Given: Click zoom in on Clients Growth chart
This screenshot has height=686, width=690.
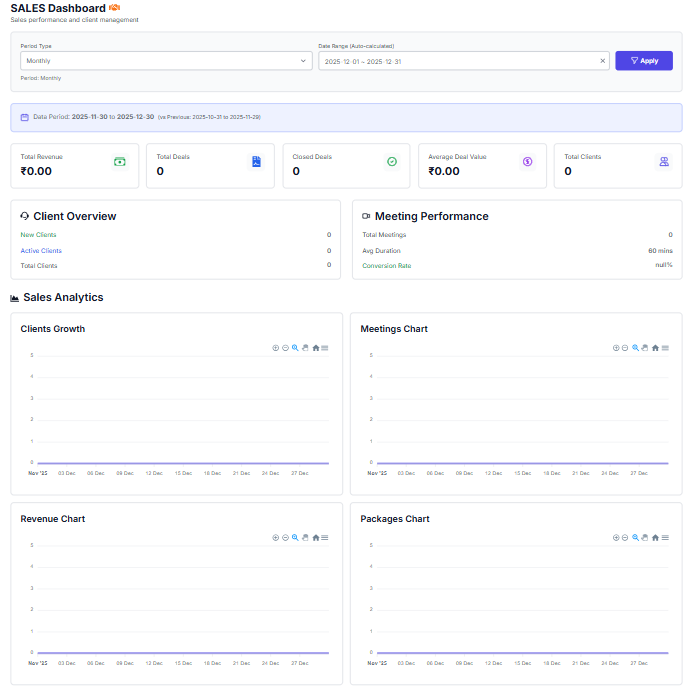Looking at the screenshot, I should (x=276, y=348).
